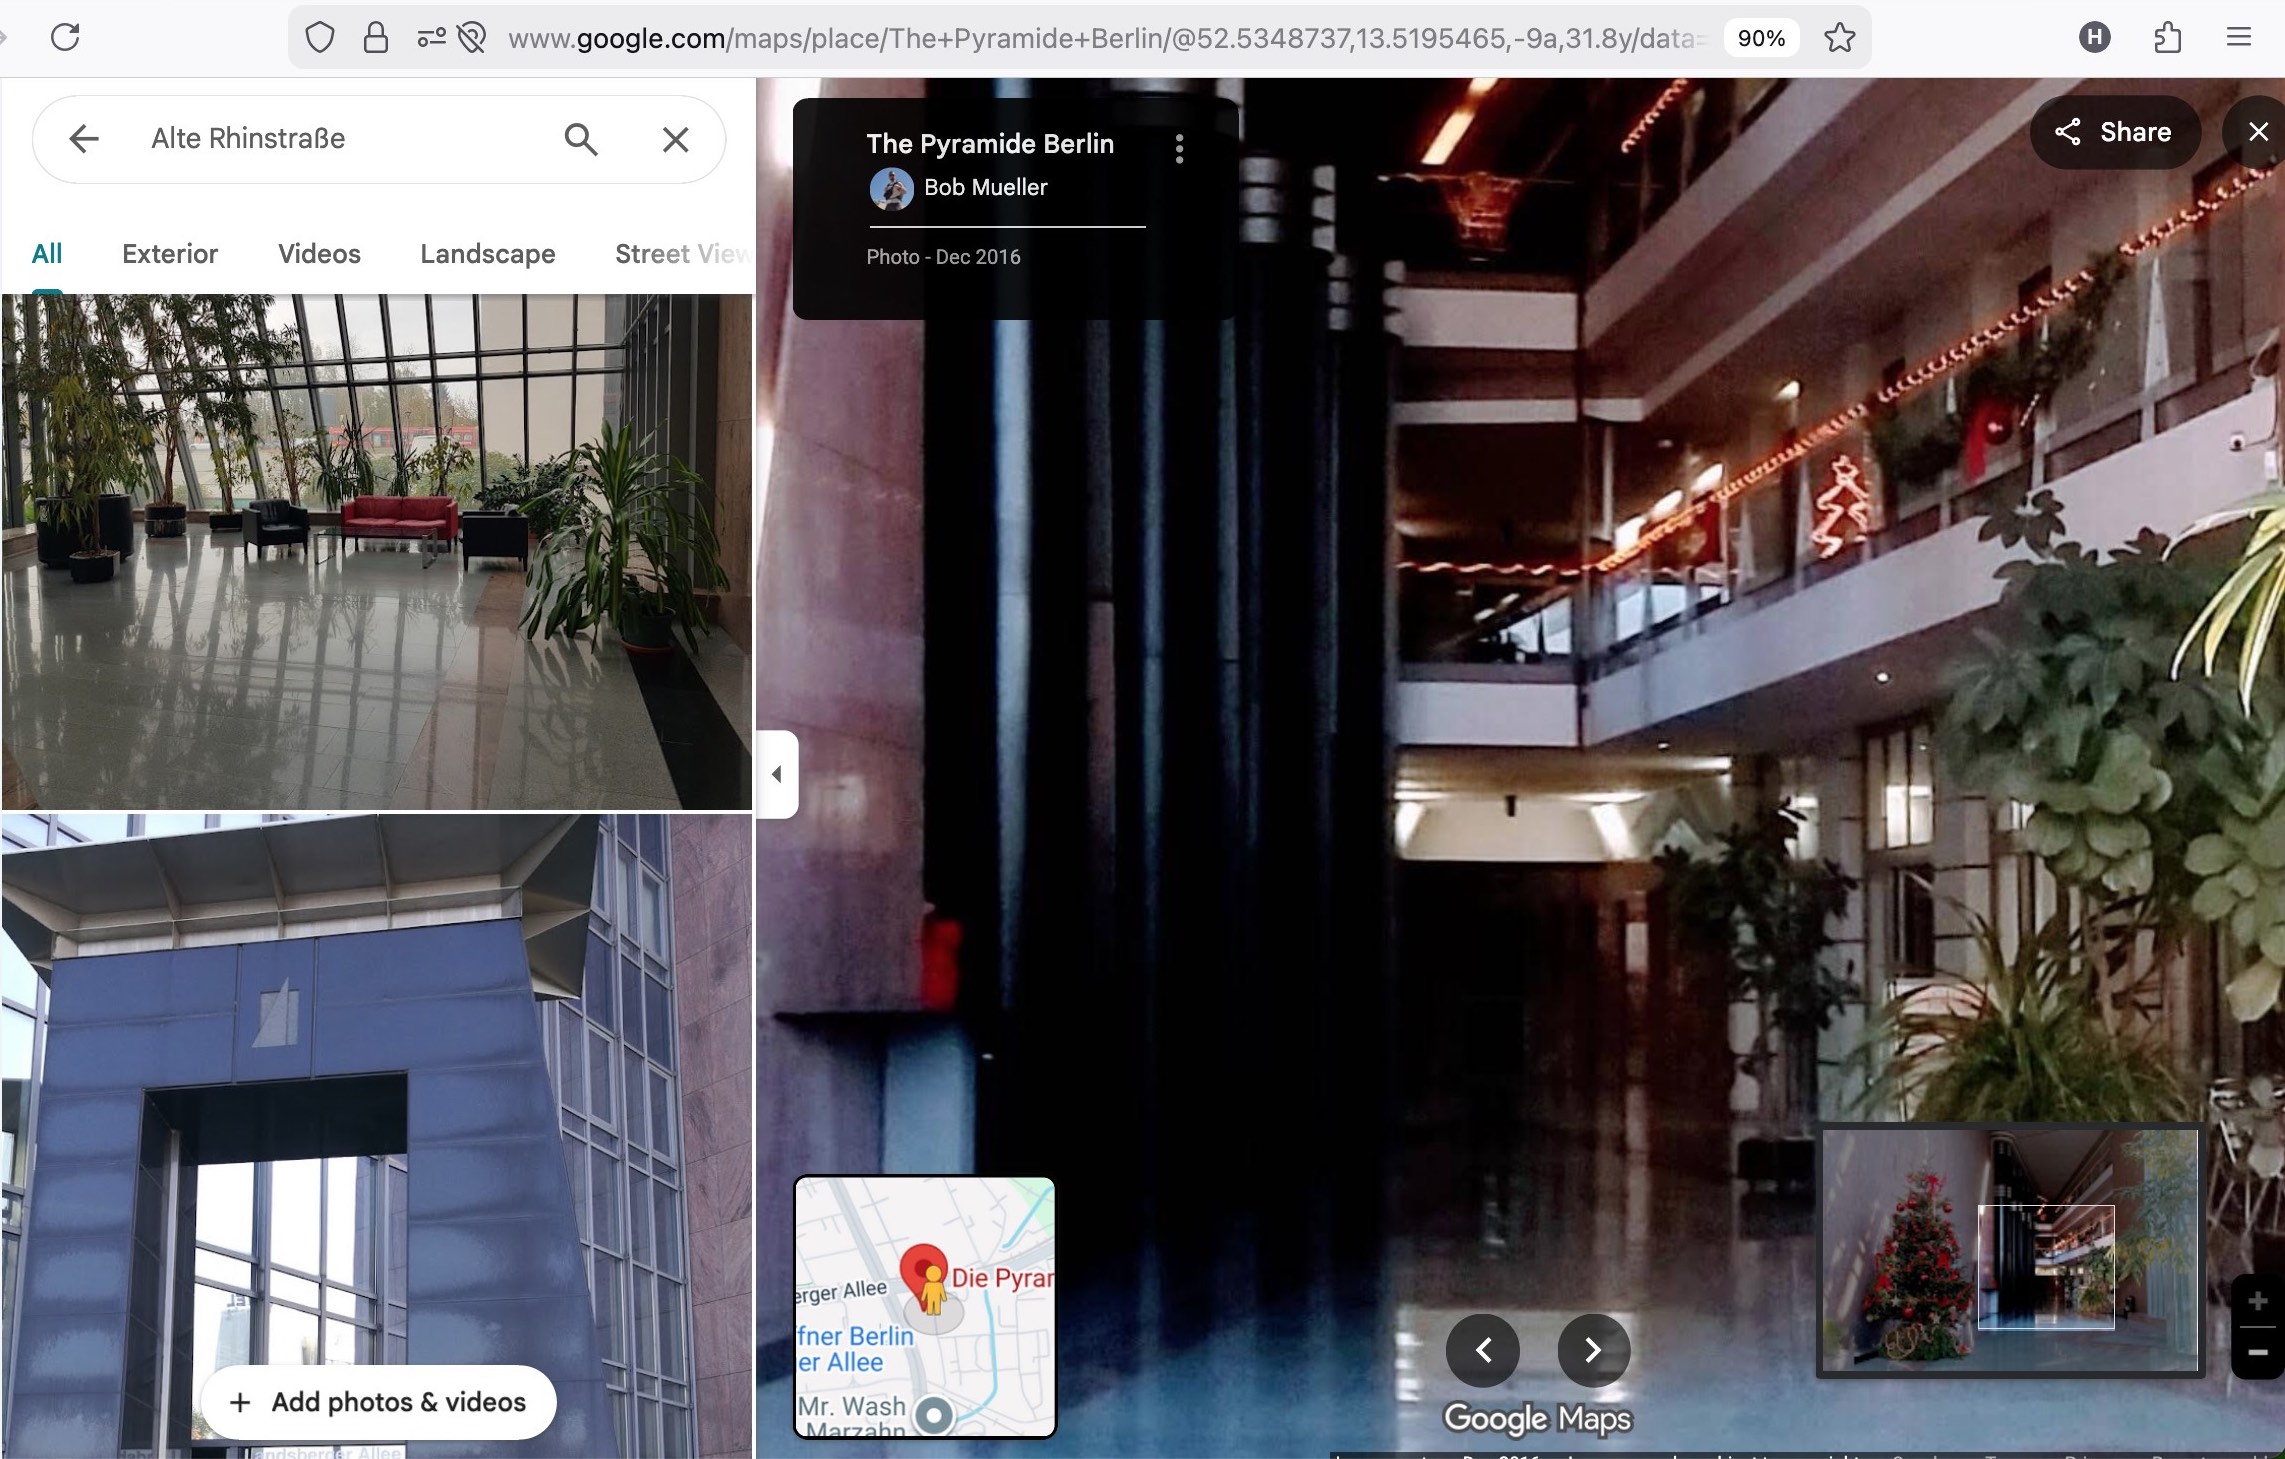The image size is (2285, 1459).
Task: Open the lobby with red sofa photo
Action: pos(376,551)
